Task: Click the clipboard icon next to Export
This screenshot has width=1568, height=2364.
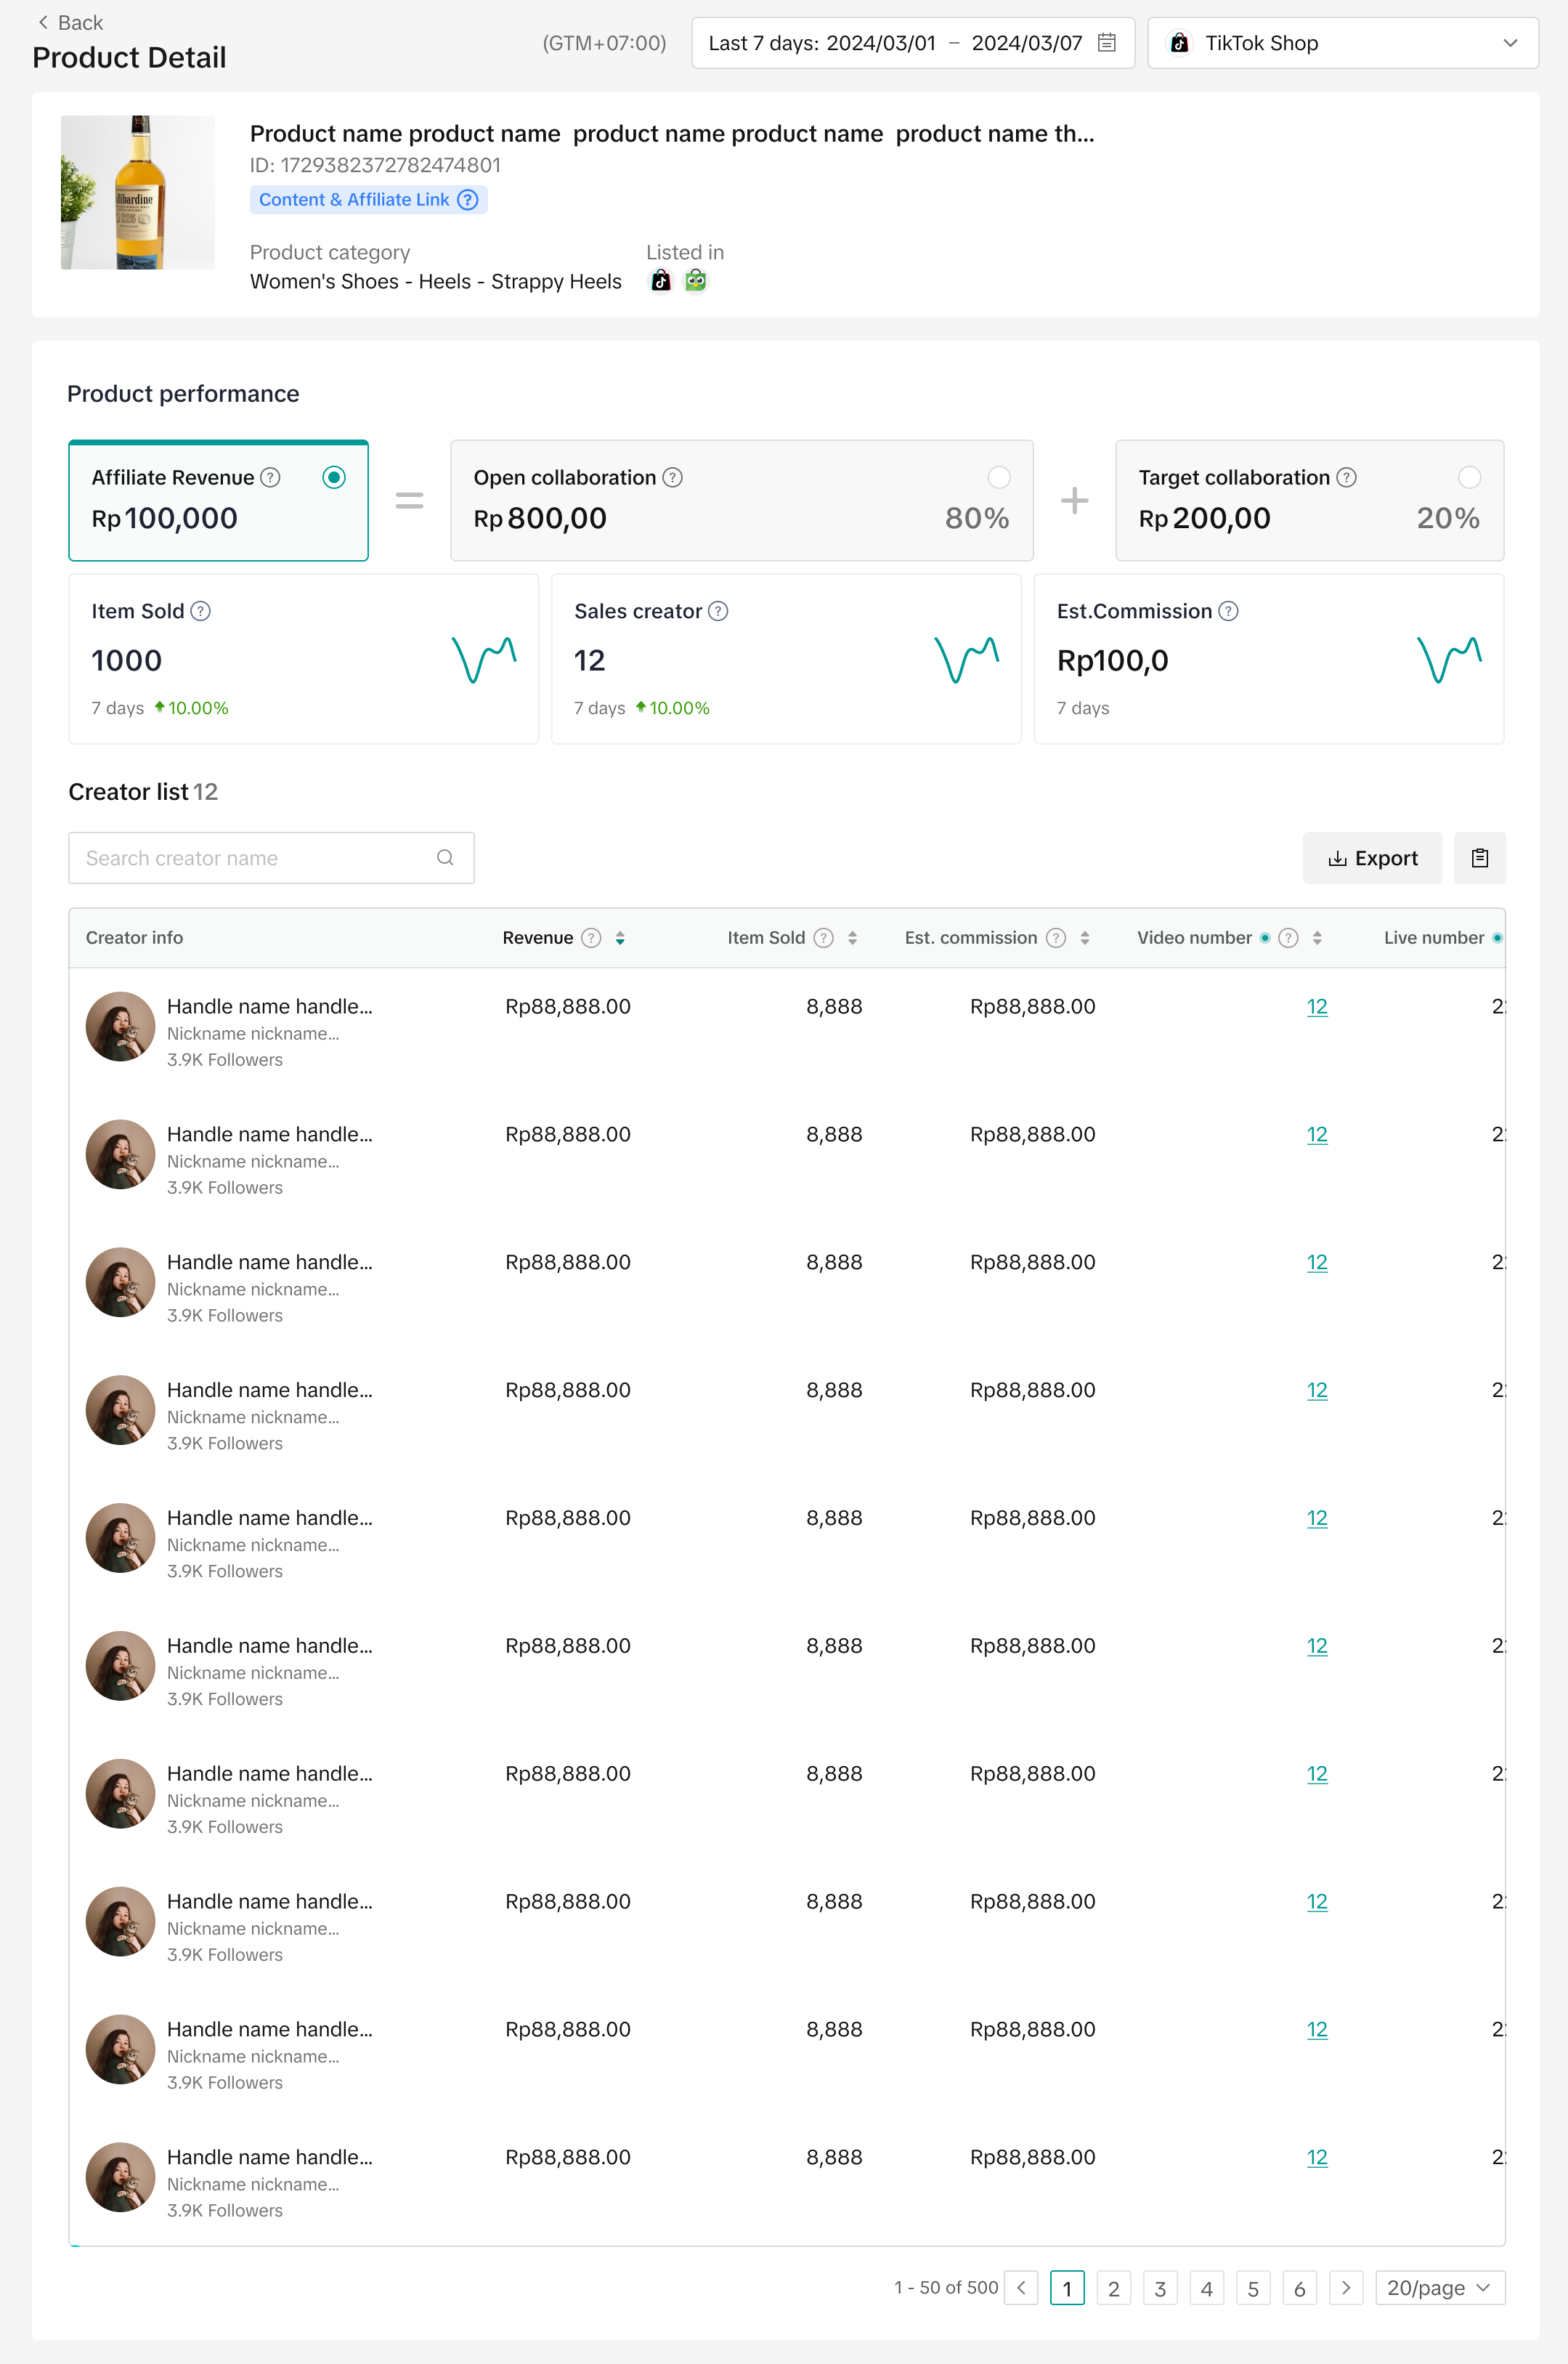Action: click(x=1479, y=858)
